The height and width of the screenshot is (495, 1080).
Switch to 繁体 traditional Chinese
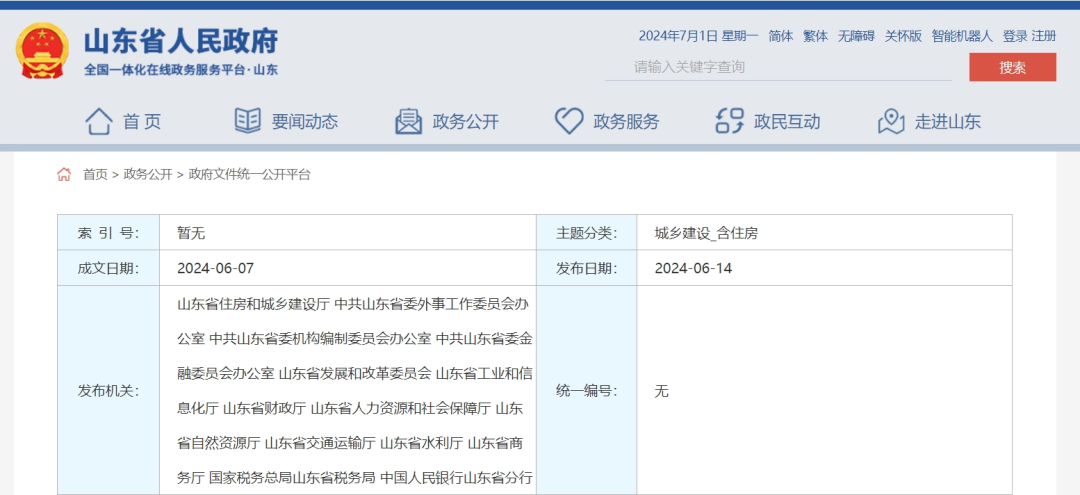[815, 36]
